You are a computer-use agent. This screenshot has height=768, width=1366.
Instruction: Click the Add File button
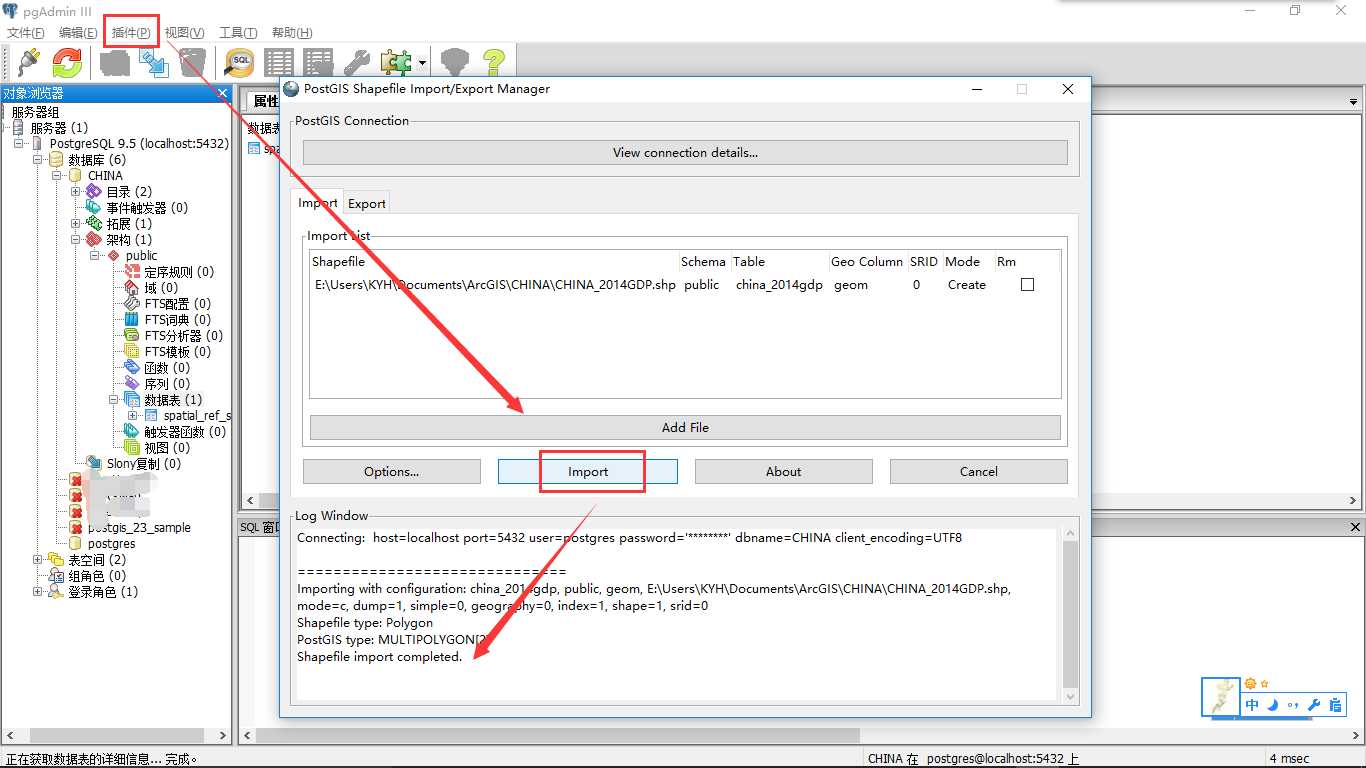[685, 427]
